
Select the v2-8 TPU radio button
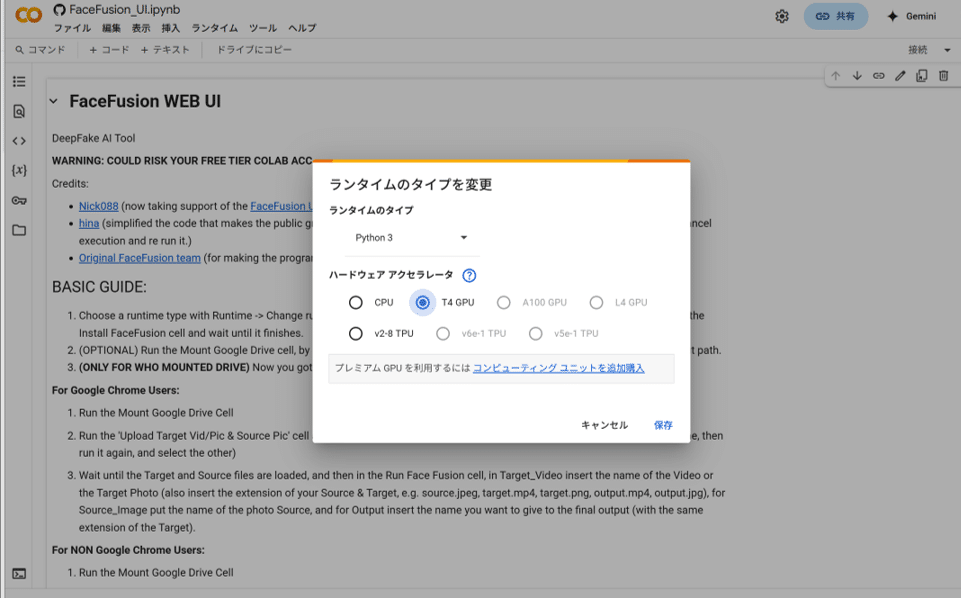pos(355,333)
